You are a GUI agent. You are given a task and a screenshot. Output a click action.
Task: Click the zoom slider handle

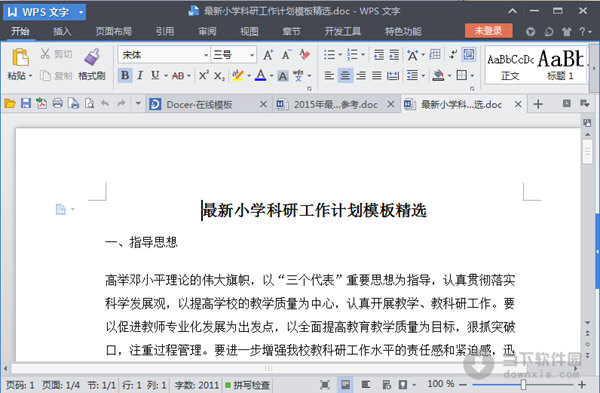[523, 385]
